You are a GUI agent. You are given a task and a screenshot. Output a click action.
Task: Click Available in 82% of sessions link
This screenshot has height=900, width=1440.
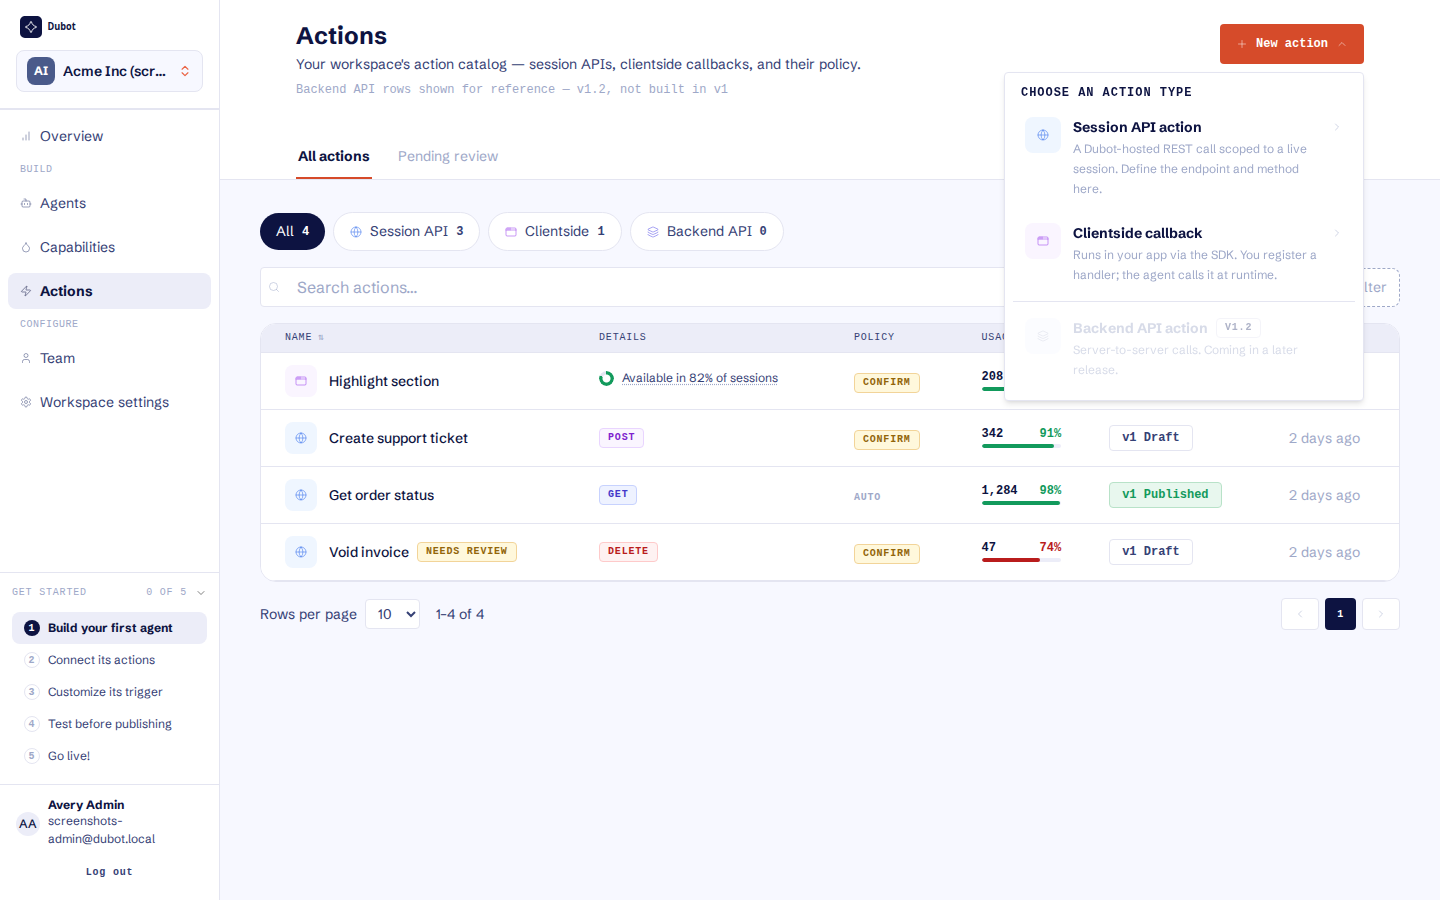700,378
